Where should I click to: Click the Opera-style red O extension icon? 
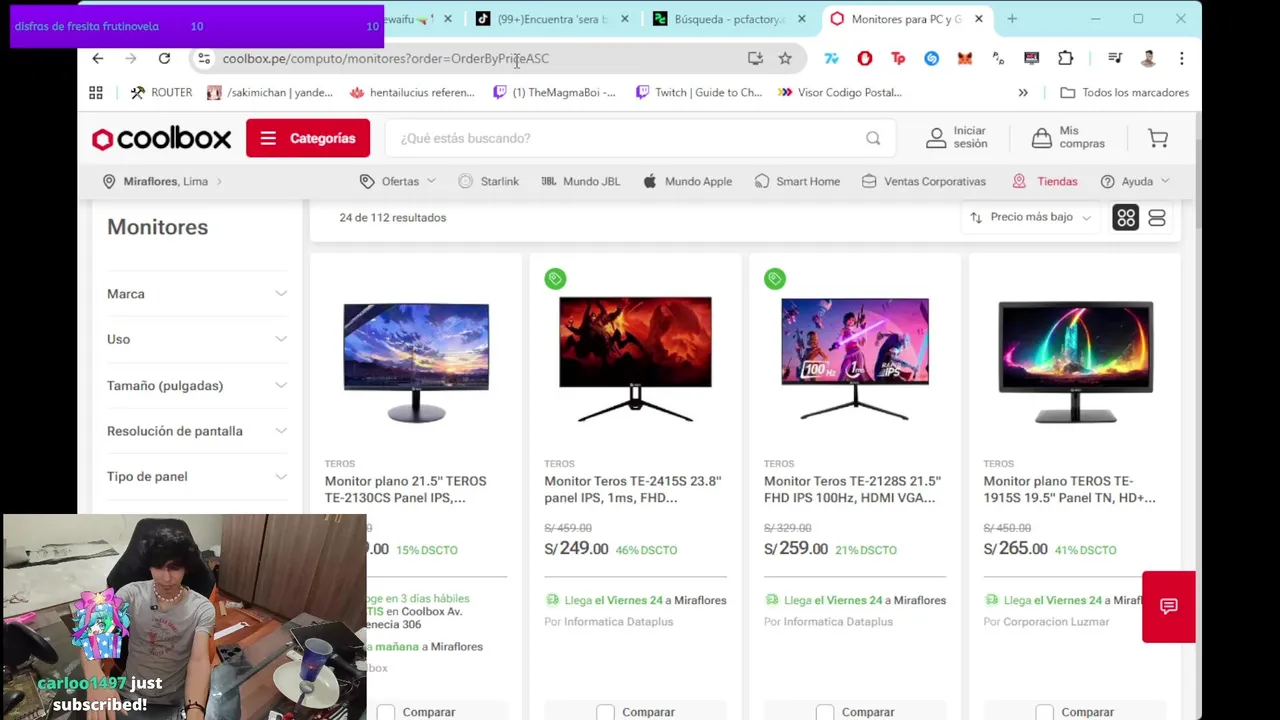point(865,58)
